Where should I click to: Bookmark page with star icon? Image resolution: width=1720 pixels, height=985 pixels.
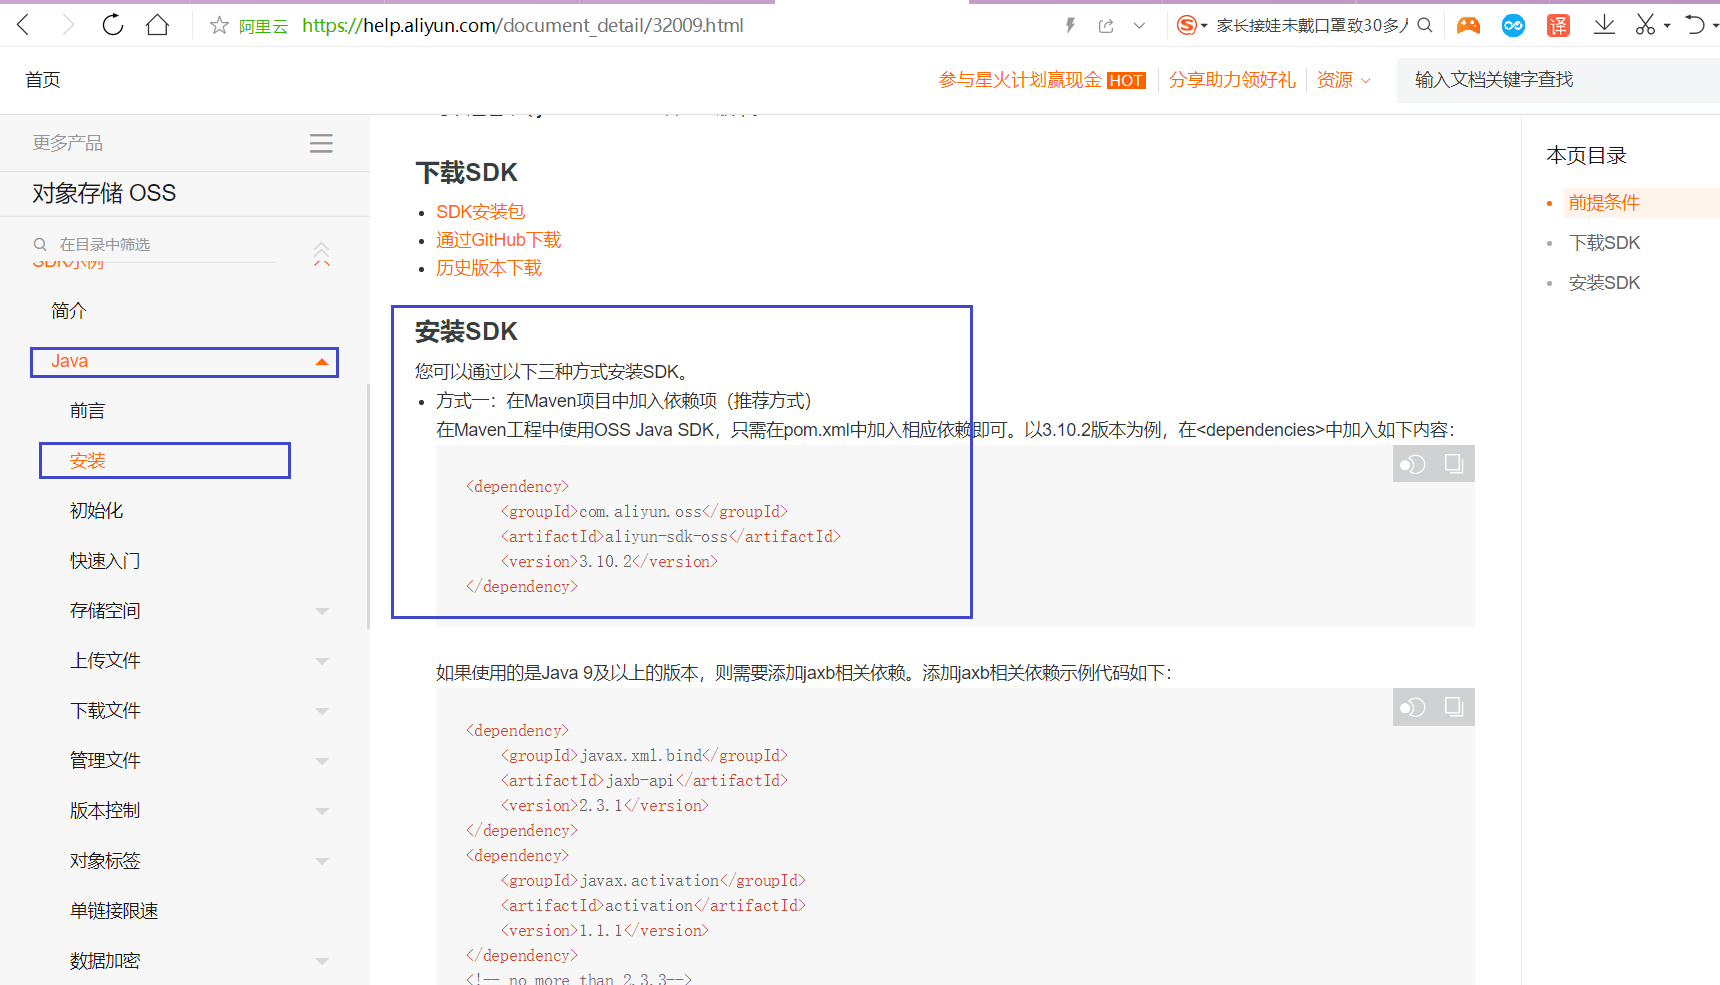tap(219, 26)
